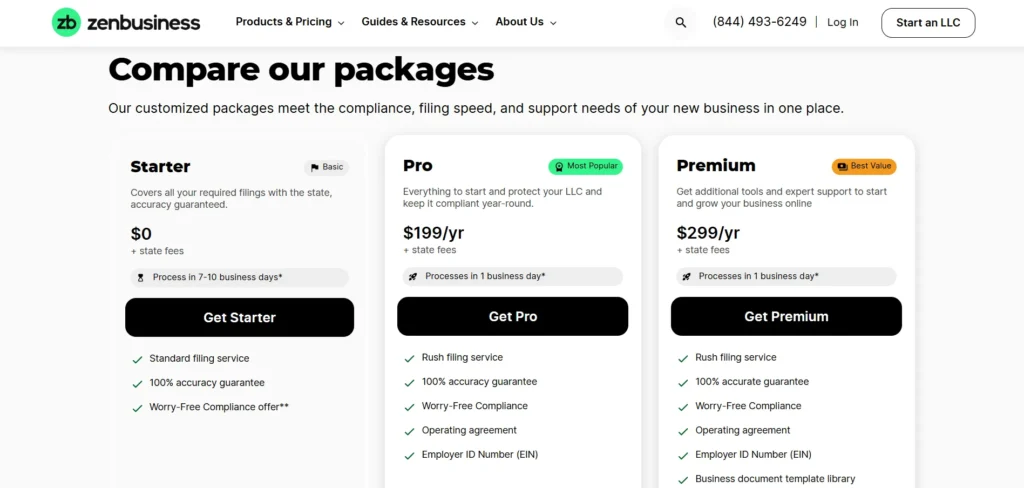
Task: Click the Most Popular badge icon
Action: [558, 166]
